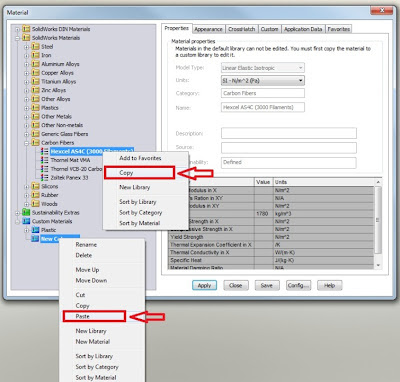Switch to the CrossHatch tab
This screenshot has width=400, height=382.
pos(242,29)
